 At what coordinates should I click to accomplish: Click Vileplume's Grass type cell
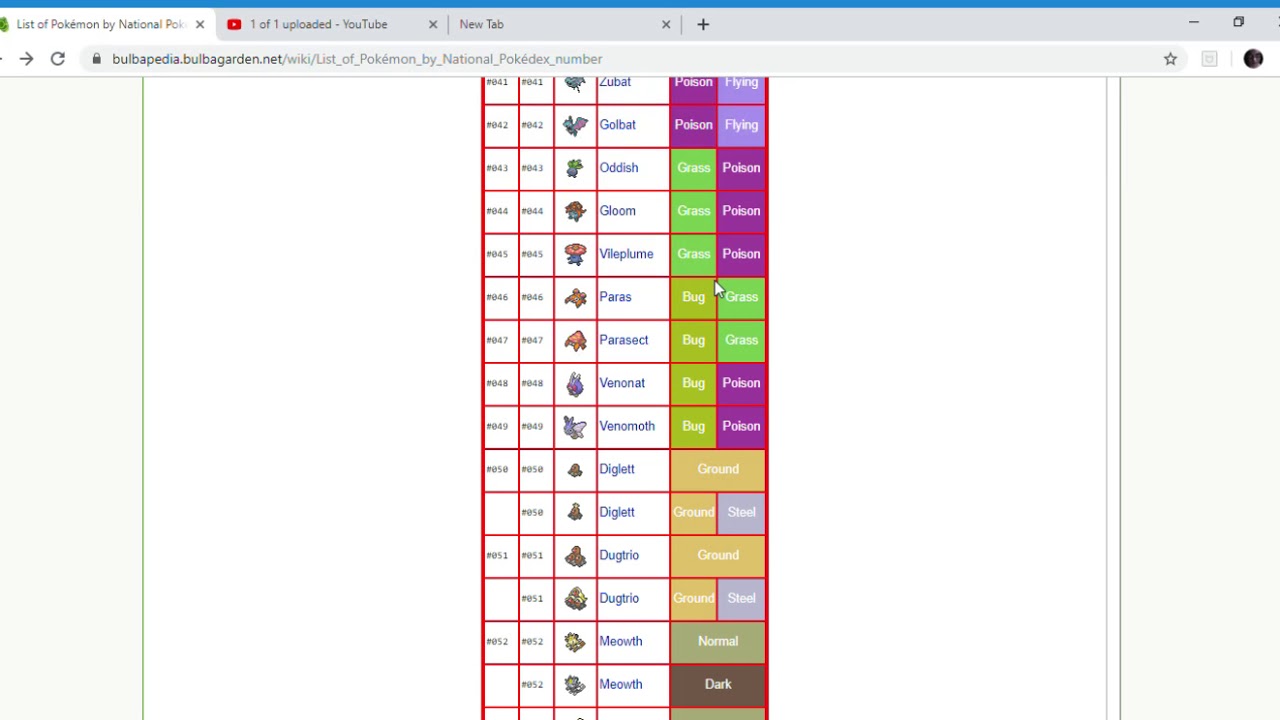click(x=693, y=254)
